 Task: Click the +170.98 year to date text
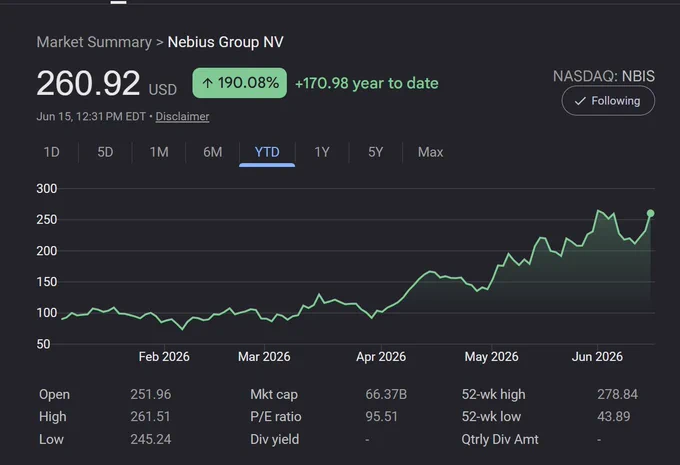point(366,83)
